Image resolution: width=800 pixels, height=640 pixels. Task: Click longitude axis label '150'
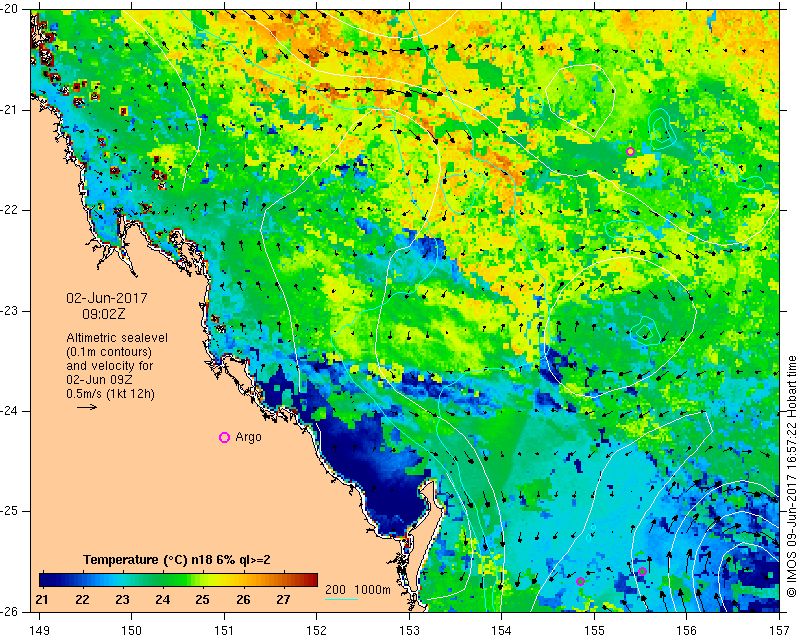[132, 631]
